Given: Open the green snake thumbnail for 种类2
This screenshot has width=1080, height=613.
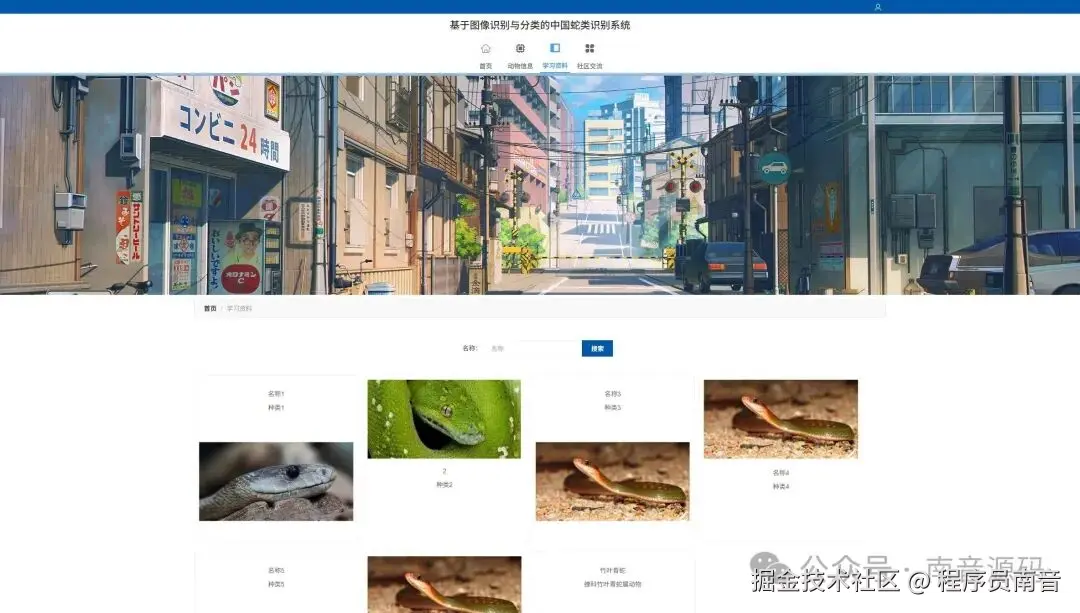Looking at the screenshot, I should coord(443,420).
